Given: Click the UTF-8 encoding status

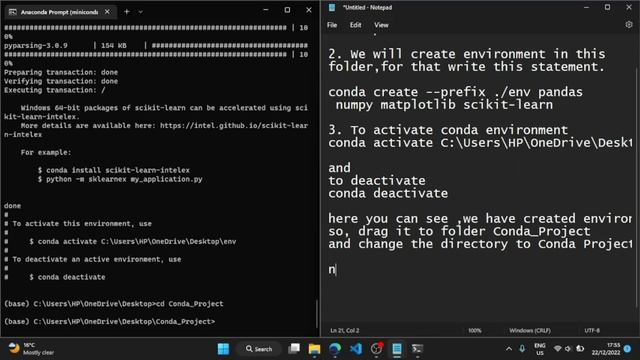Looking at the screenshot, I should pyautogui.click(x=592, y=331).
